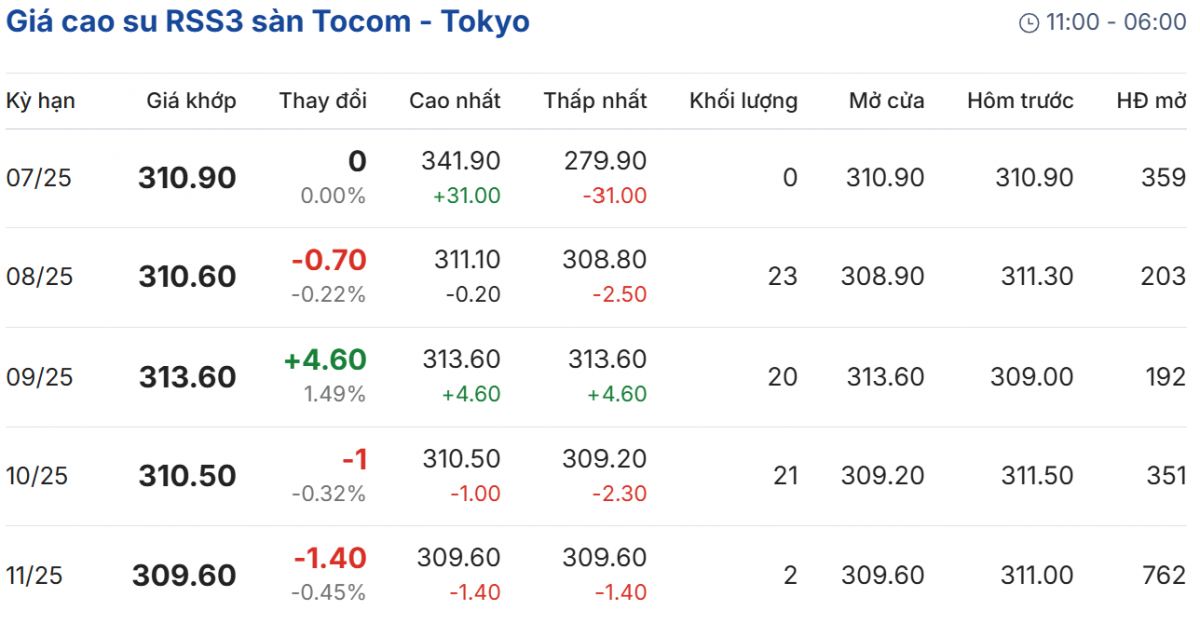Select the Mở cửa column header
1200x624 pixels.
886,100
